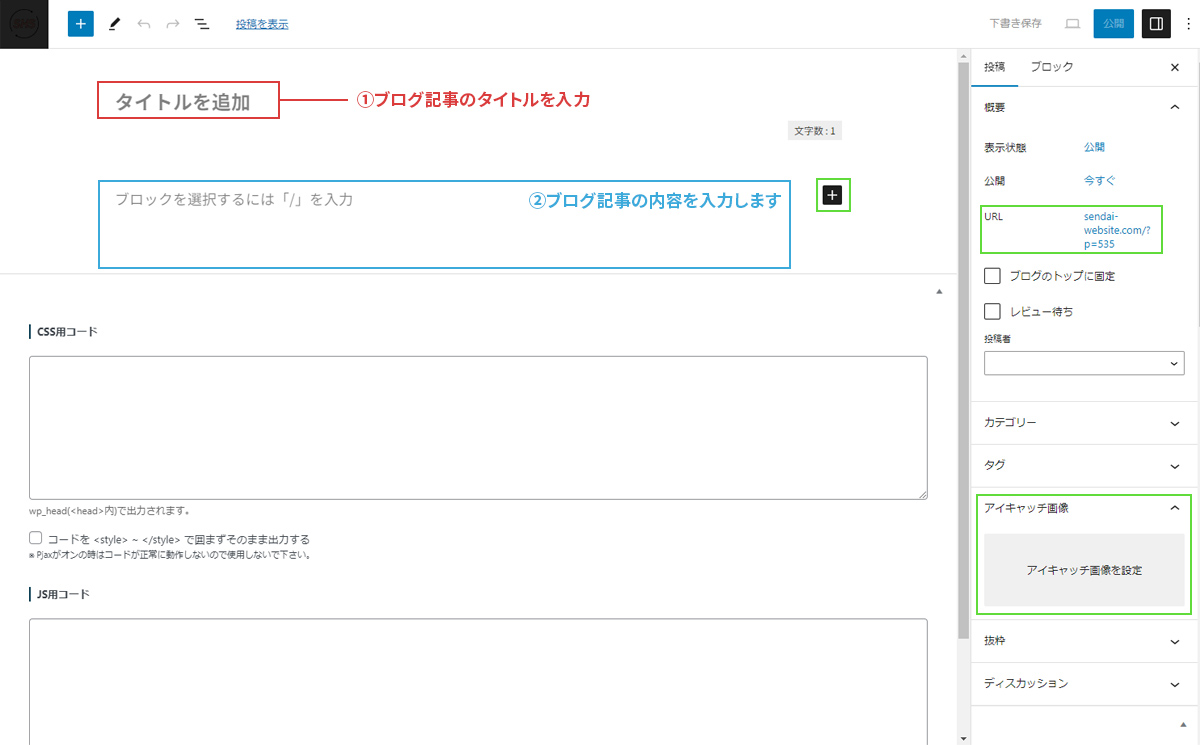Open the 投稿者 author dropdown
The height and width of the screenshot is (745, 1200).
click(1084, 363)
